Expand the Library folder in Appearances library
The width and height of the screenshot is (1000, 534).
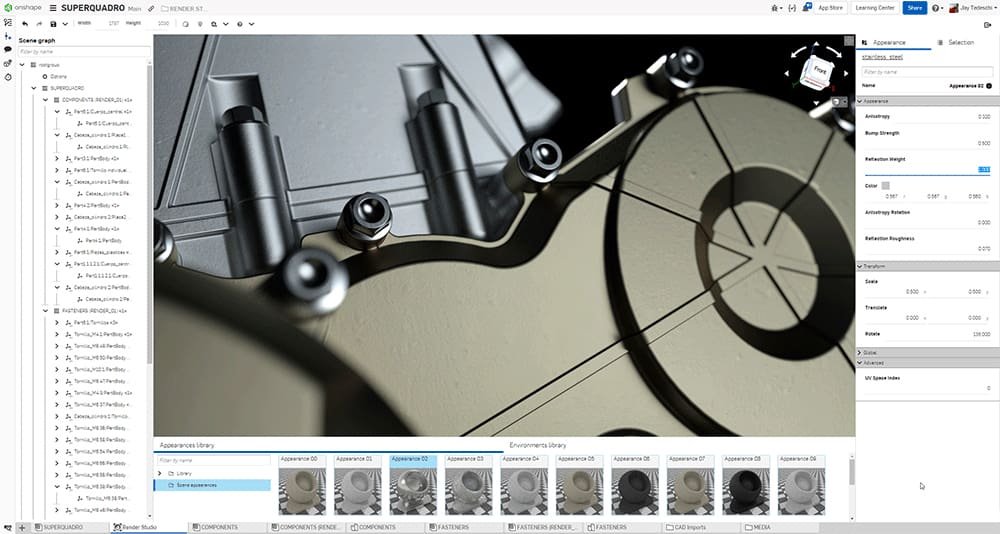160,473
